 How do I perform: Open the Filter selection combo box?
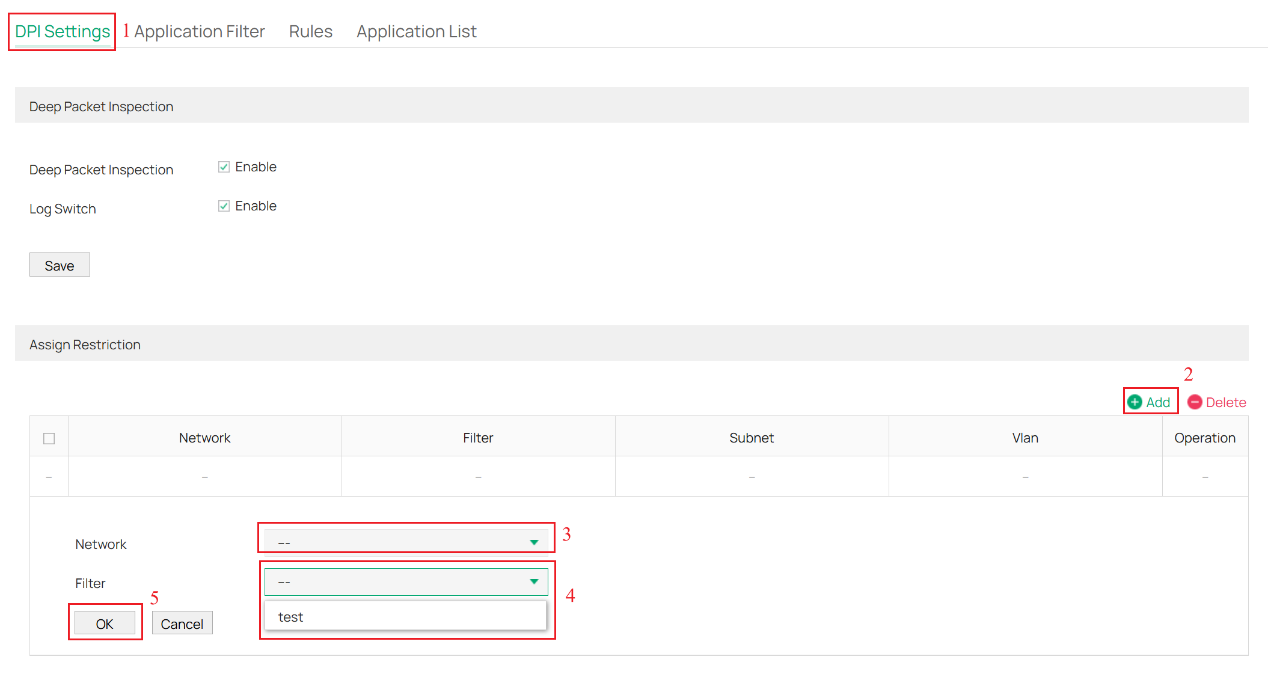pyautogui.click(x=406, y=581)
